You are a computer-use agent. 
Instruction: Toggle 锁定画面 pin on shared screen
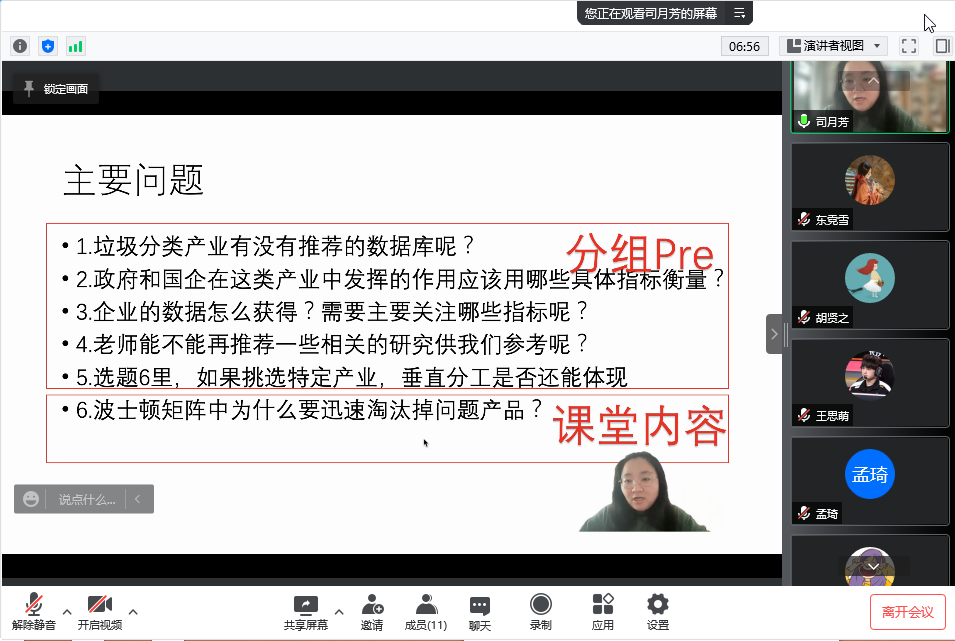click(x=56, y=89)
